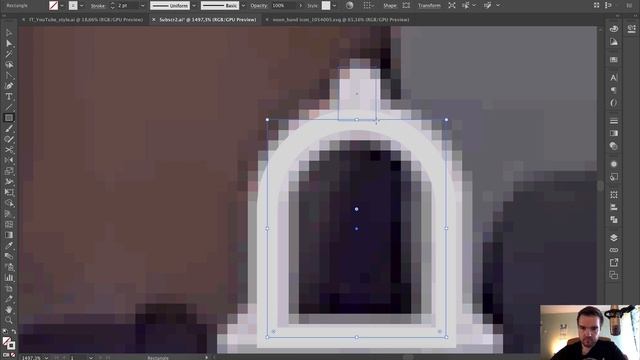
Task: Open the Pathfinder panel icon
Action: [613, 220]
